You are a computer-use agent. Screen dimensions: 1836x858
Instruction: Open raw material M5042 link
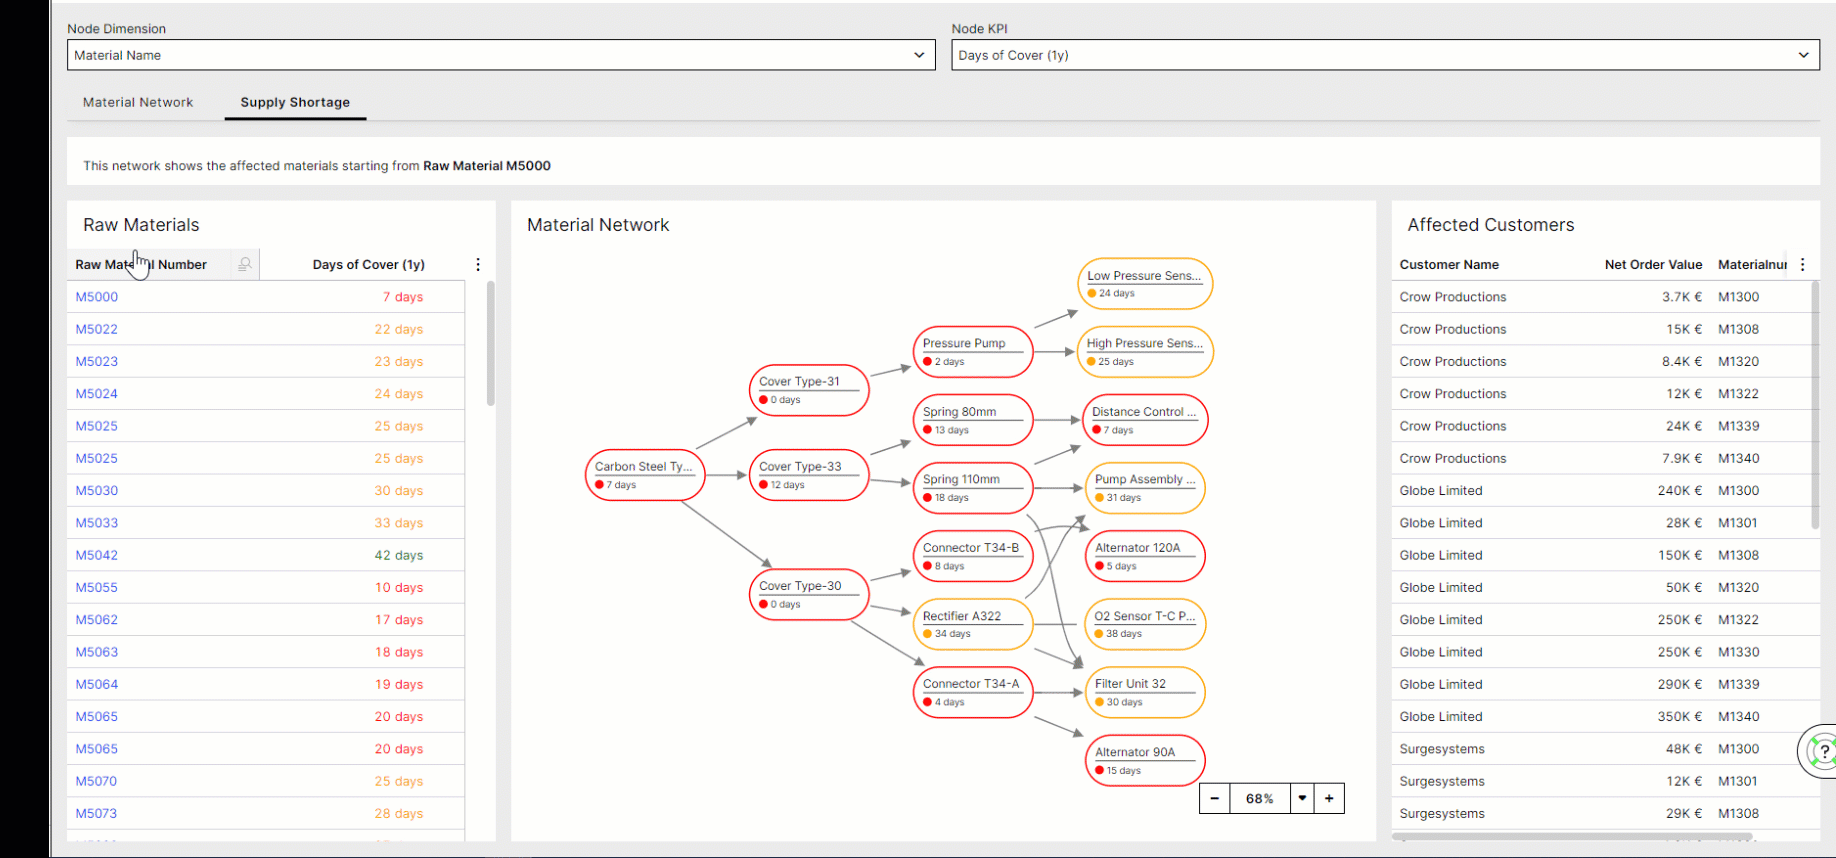click(x=97, y=555)
